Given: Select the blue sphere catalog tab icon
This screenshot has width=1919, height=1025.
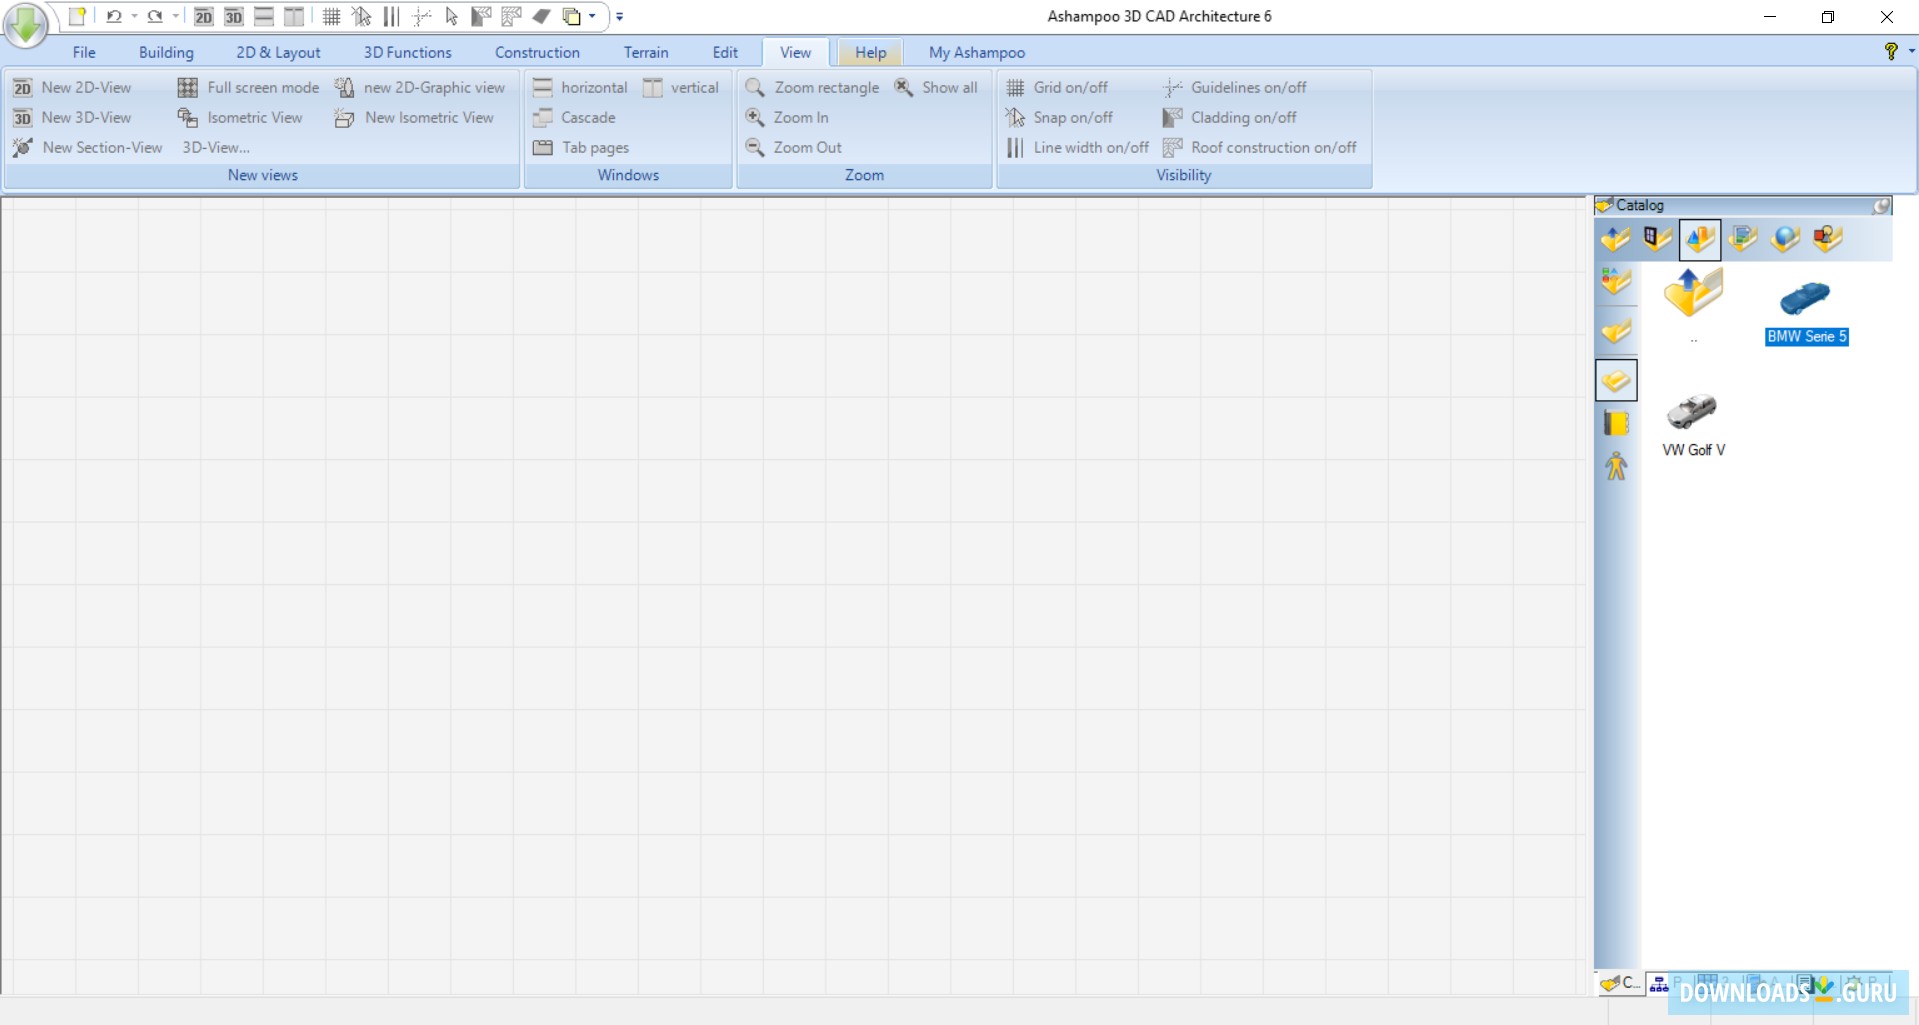Looking at the screenshot, I should (x=1784, y=239).
